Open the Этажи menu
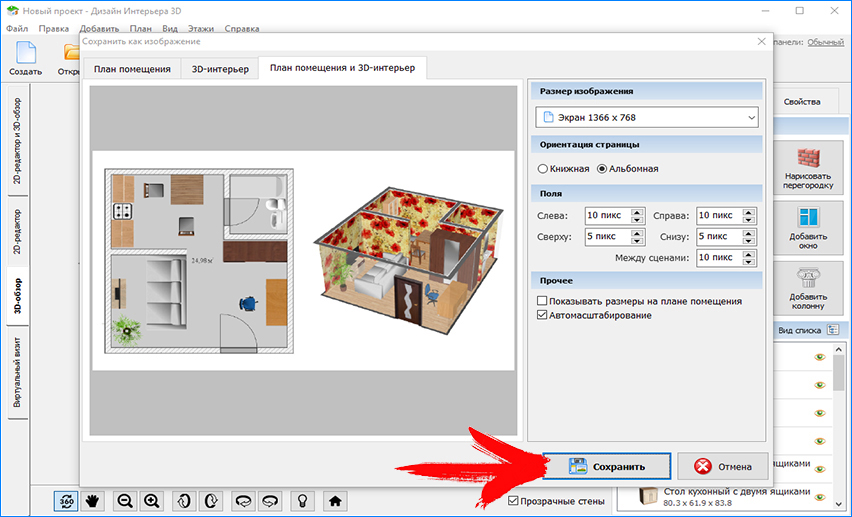 click(x=201, y=28)
